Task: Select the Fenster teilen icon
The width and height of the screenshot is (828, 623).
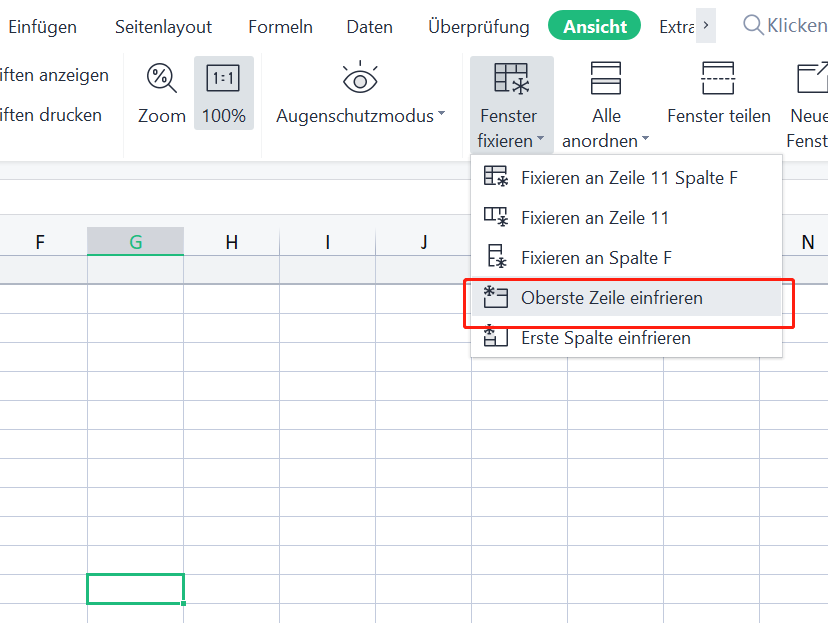Action: (x=718, y=77)
